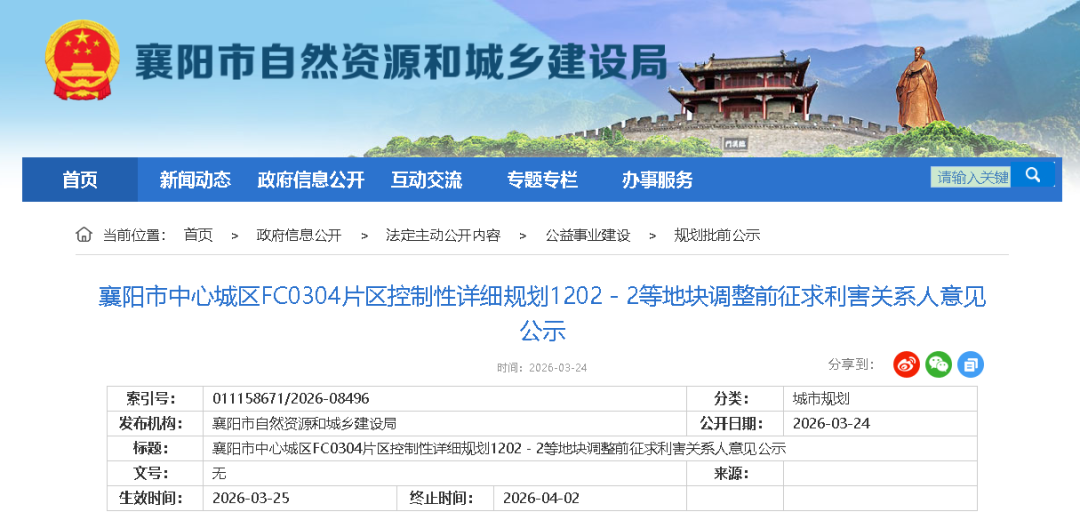Go to 法定主动公开内容 breadcrumb
The image size is (1080, 528).
[443, 235]
